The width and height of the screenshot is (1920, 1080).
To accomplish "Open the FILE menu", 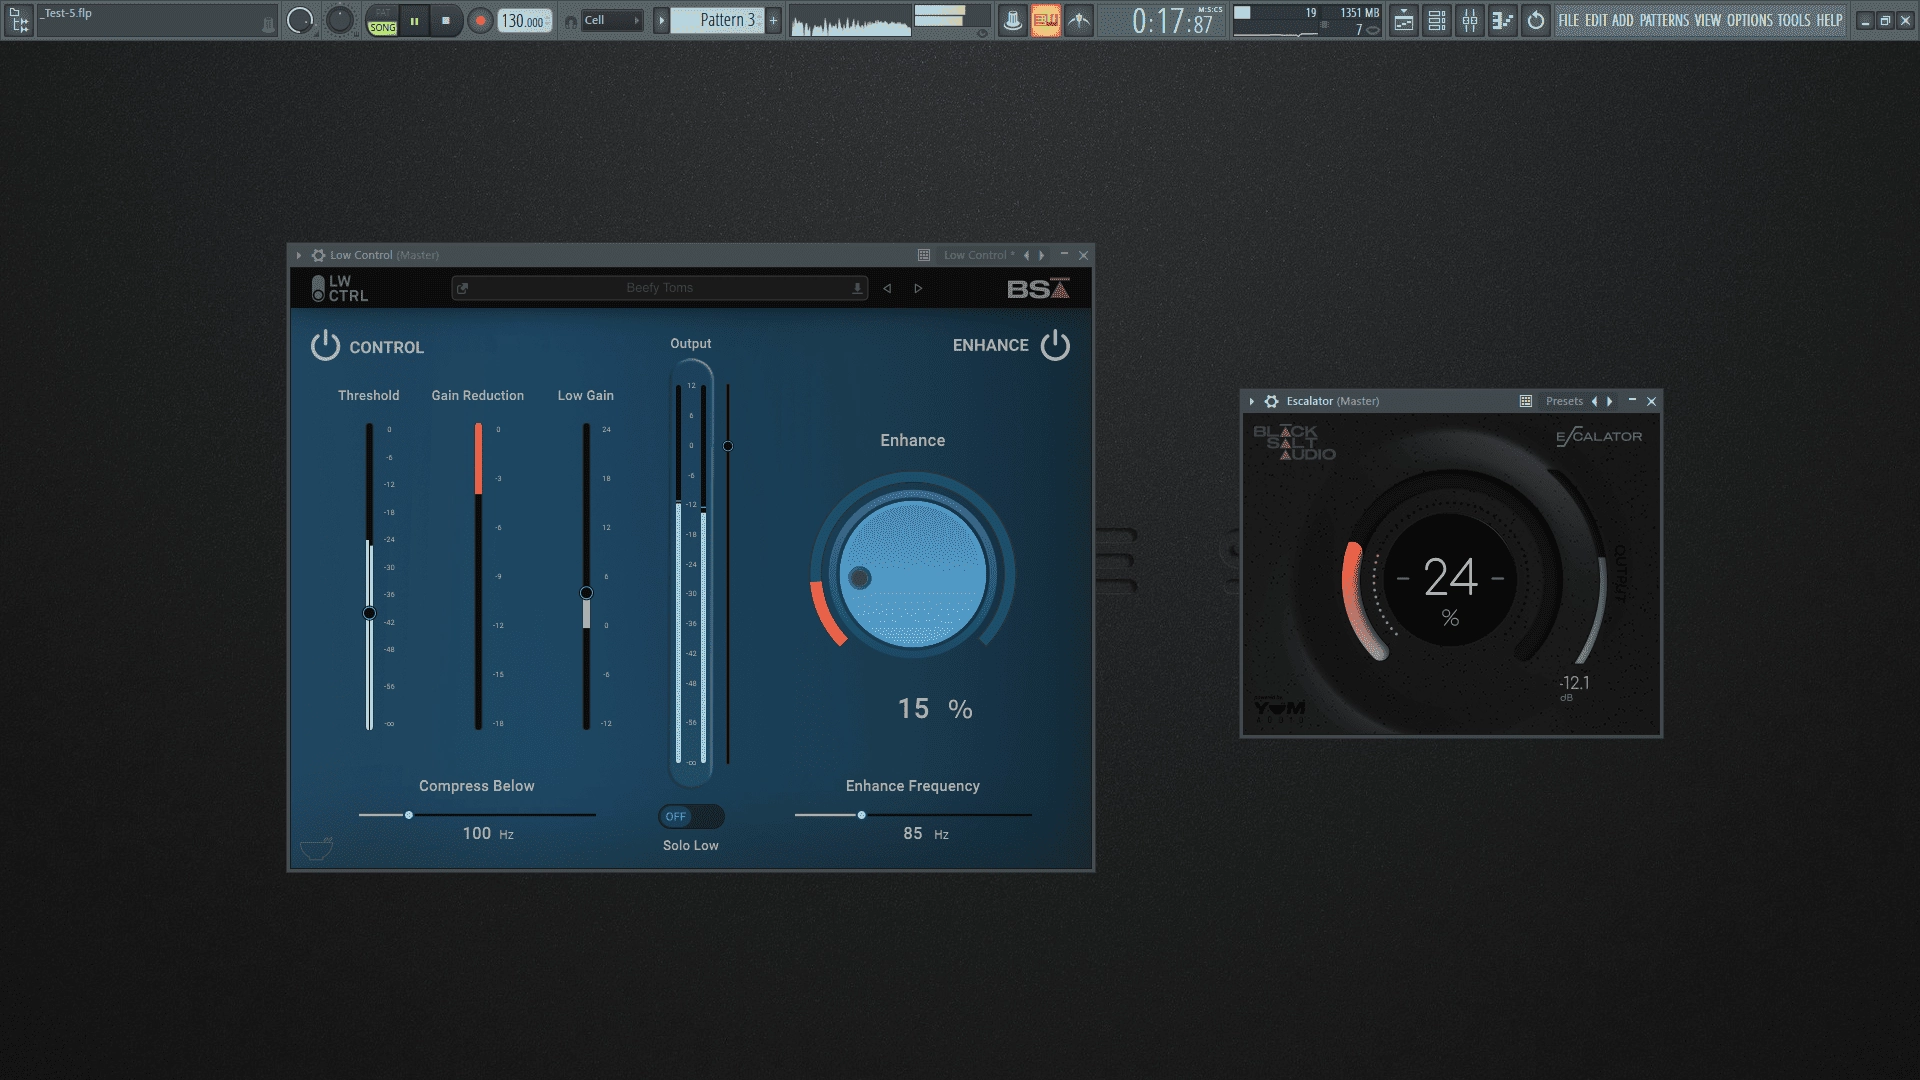I will 1569,20.
